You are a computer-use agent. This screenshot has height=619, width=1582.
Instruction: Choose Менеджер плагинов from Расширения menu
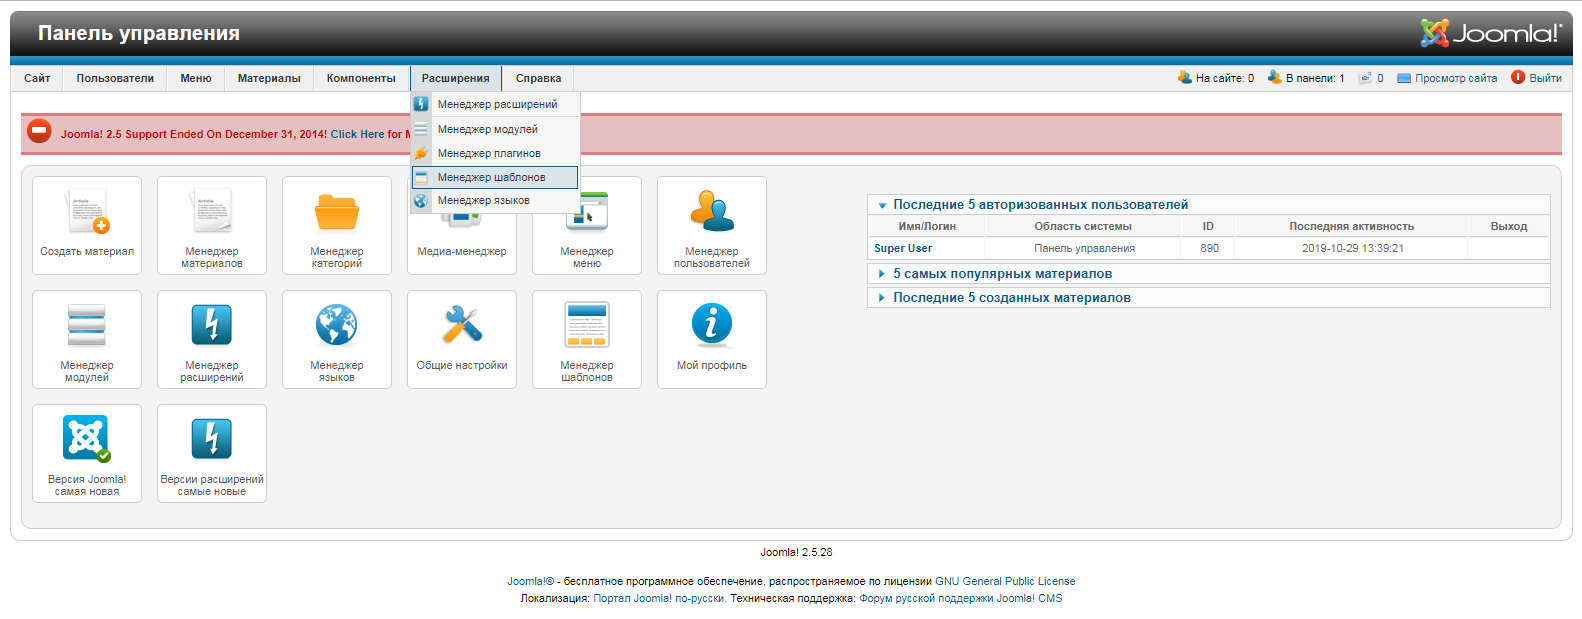pos(489,153)
